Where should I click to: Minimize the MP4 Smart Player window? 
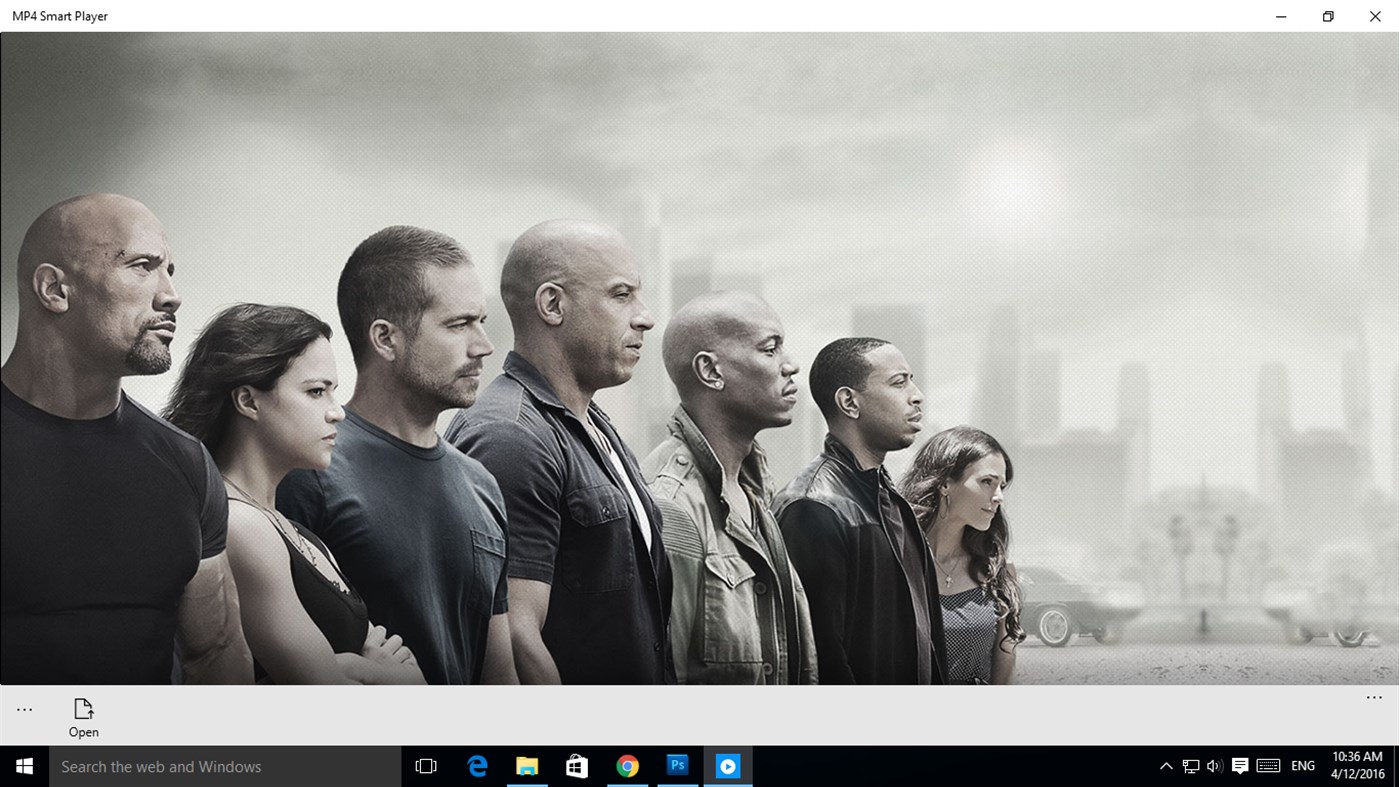1281,16
